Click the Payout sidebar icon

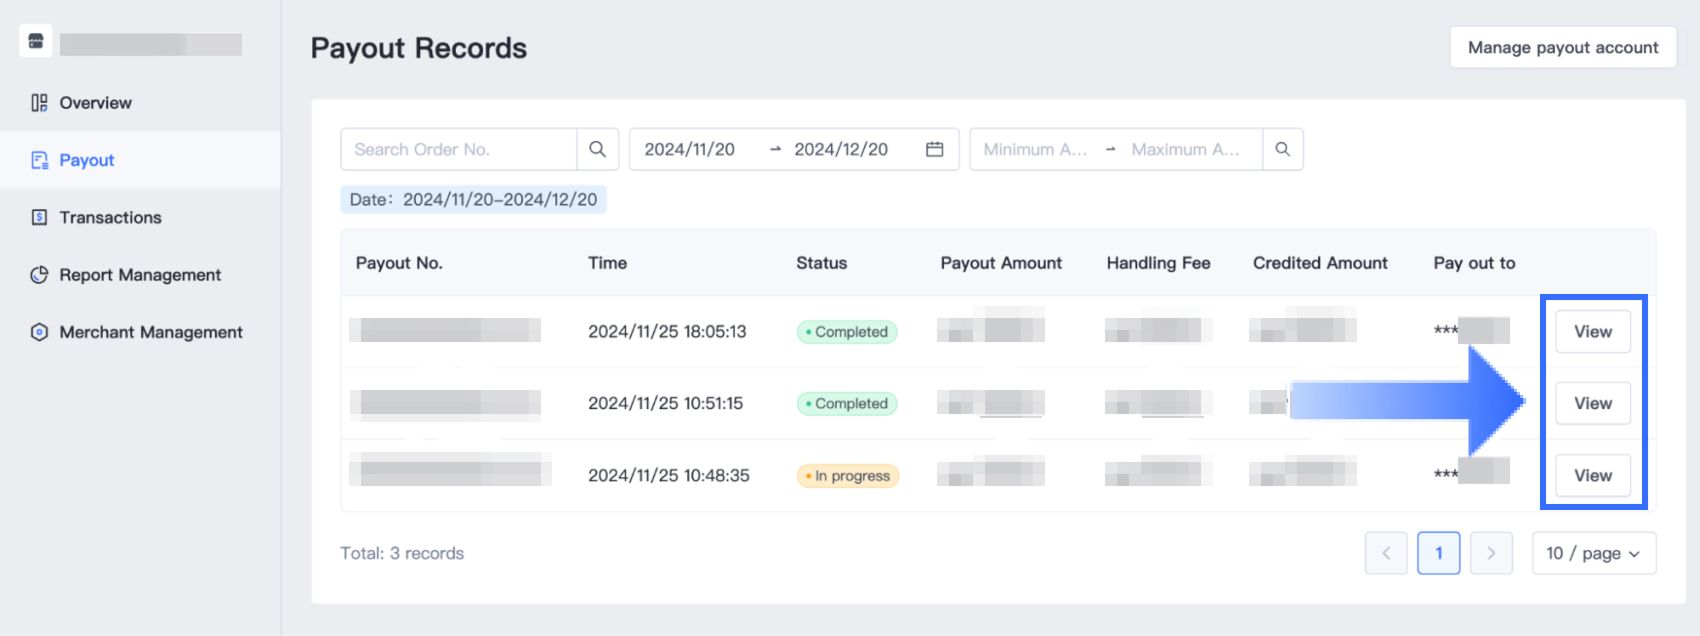[x=39, y=160]
